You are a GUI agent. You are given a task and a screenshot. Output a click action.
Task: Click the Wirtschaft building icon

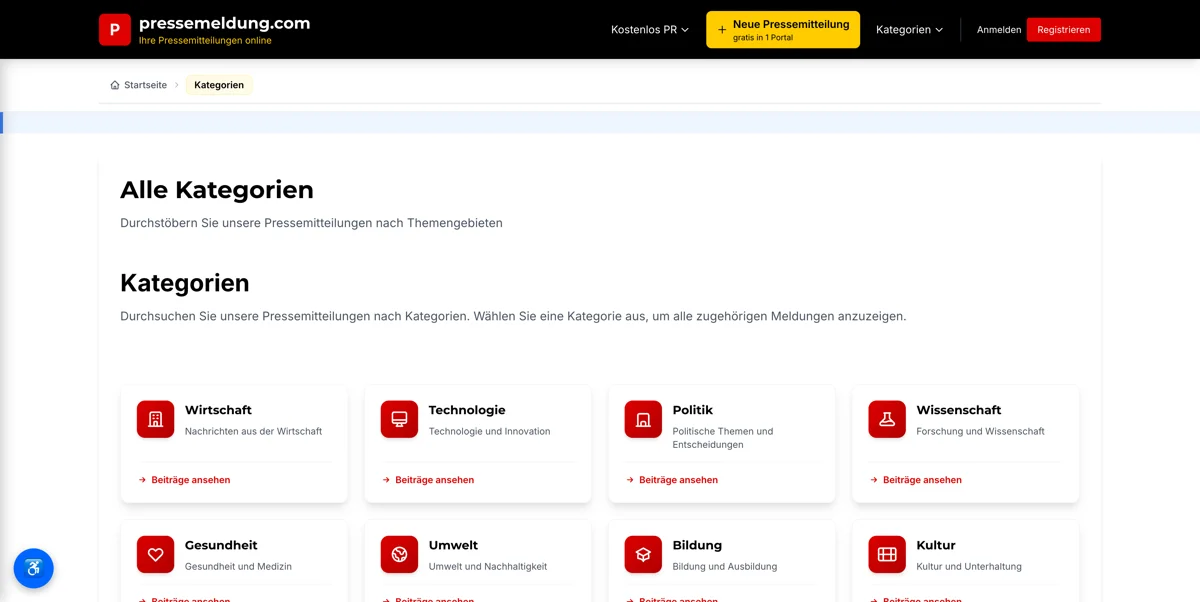click(x=155, y=419)
